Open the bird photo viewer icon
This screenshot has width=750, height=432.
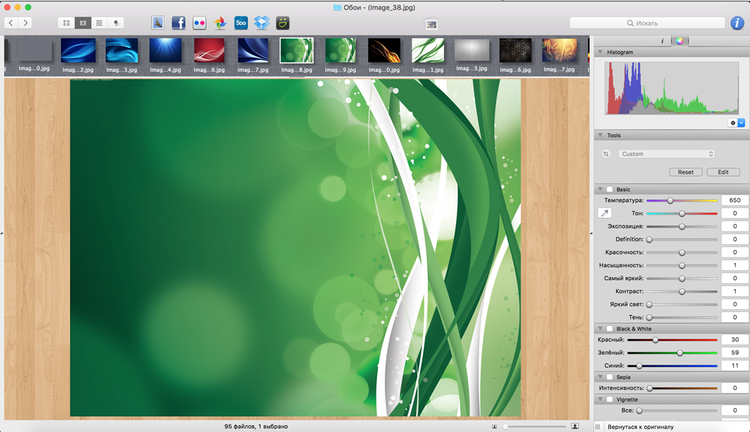(x=158, y=22)
